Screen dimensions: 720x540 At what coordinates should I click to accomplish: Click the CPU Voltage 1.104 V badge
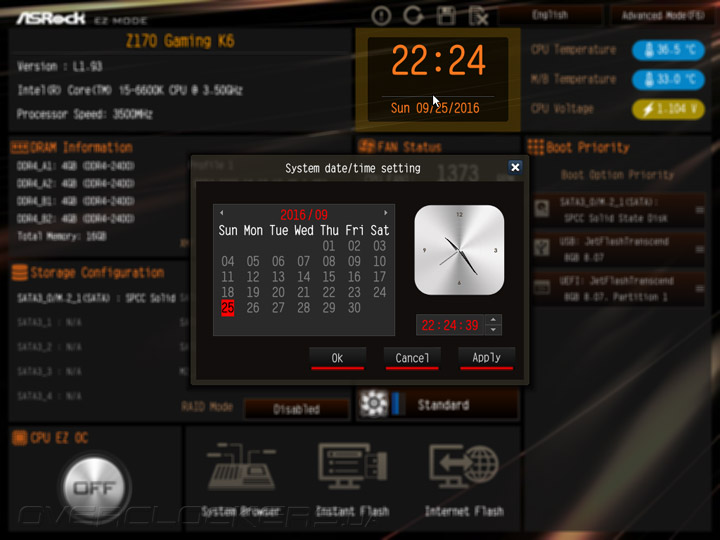coord(669,109)
